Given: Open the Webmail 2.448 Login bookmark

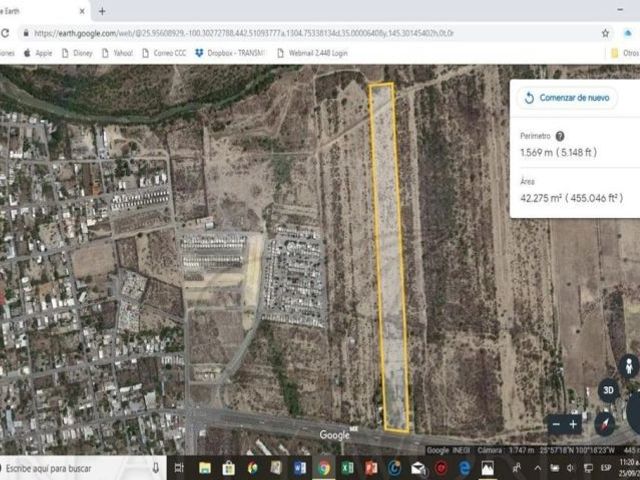Looking at the screenshot, I should pos(312,53).
